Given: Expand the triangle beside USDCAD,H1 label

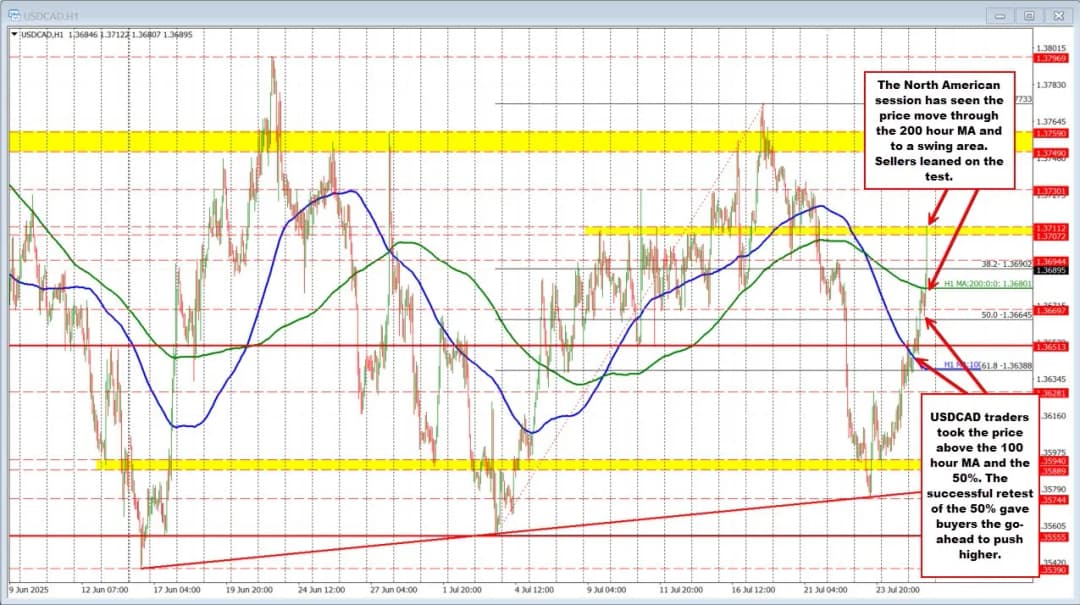Looking at the screenshot, I should [x=13, y=34].
